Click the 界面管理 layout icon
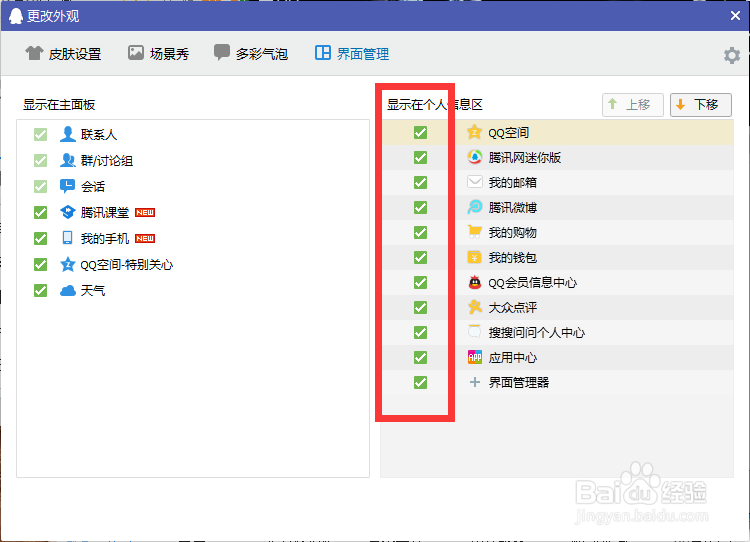The width and height of the screenshot is (750, 542). (x=323, y=53)
